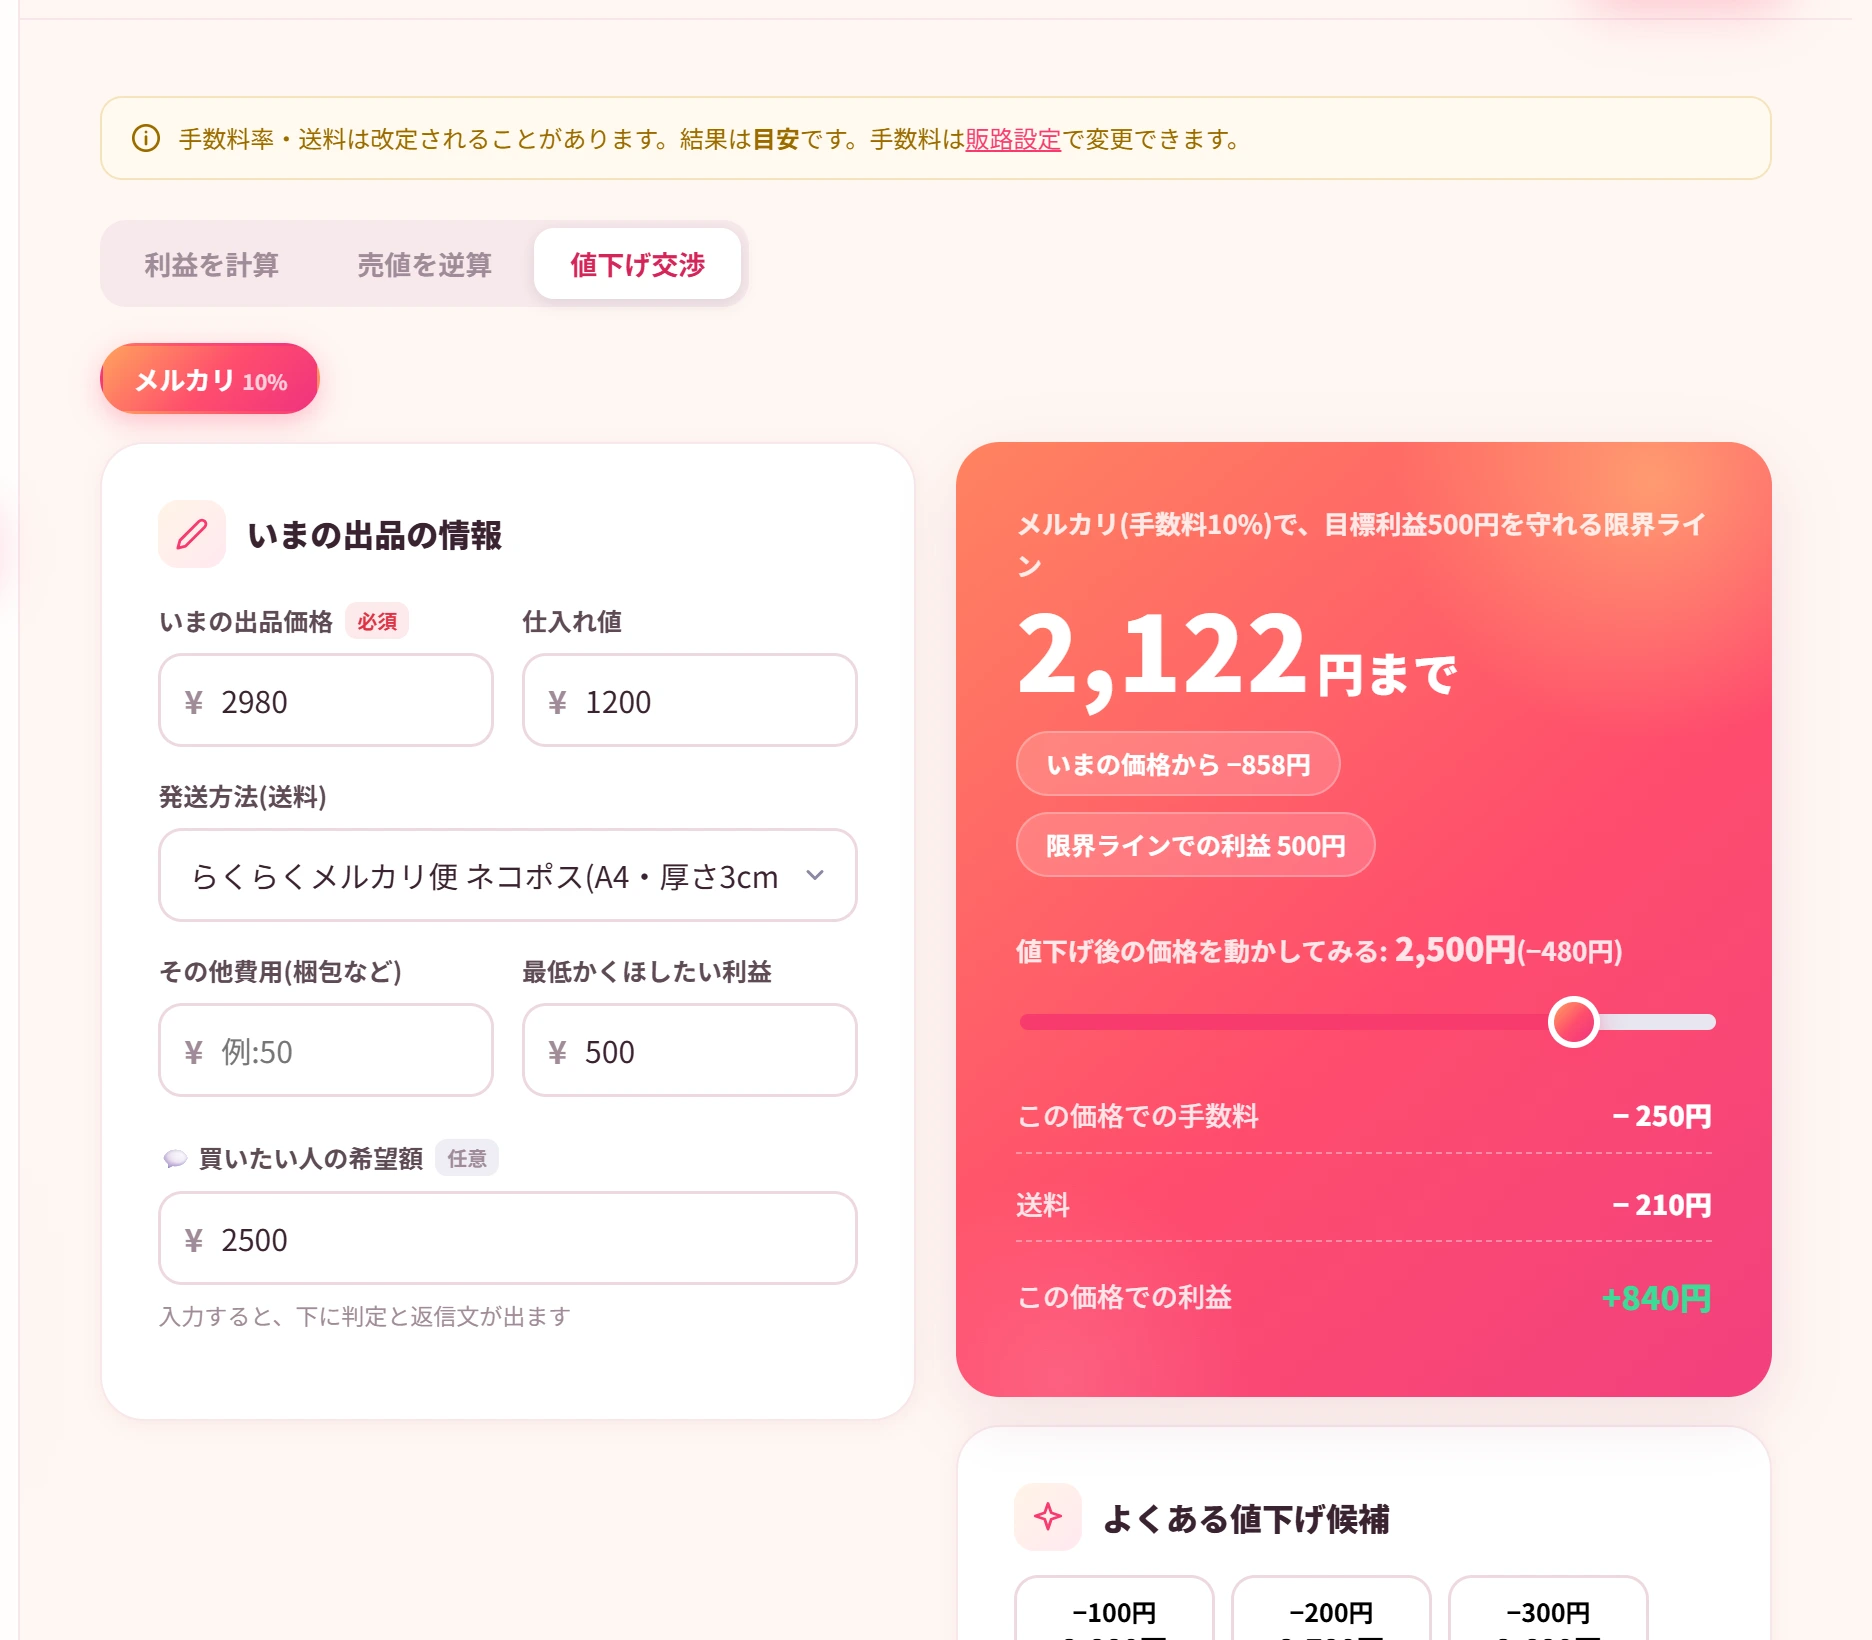Click the price slider handle
This screenshot has width=1872, height=1640.
[x=1573, y=1022]
